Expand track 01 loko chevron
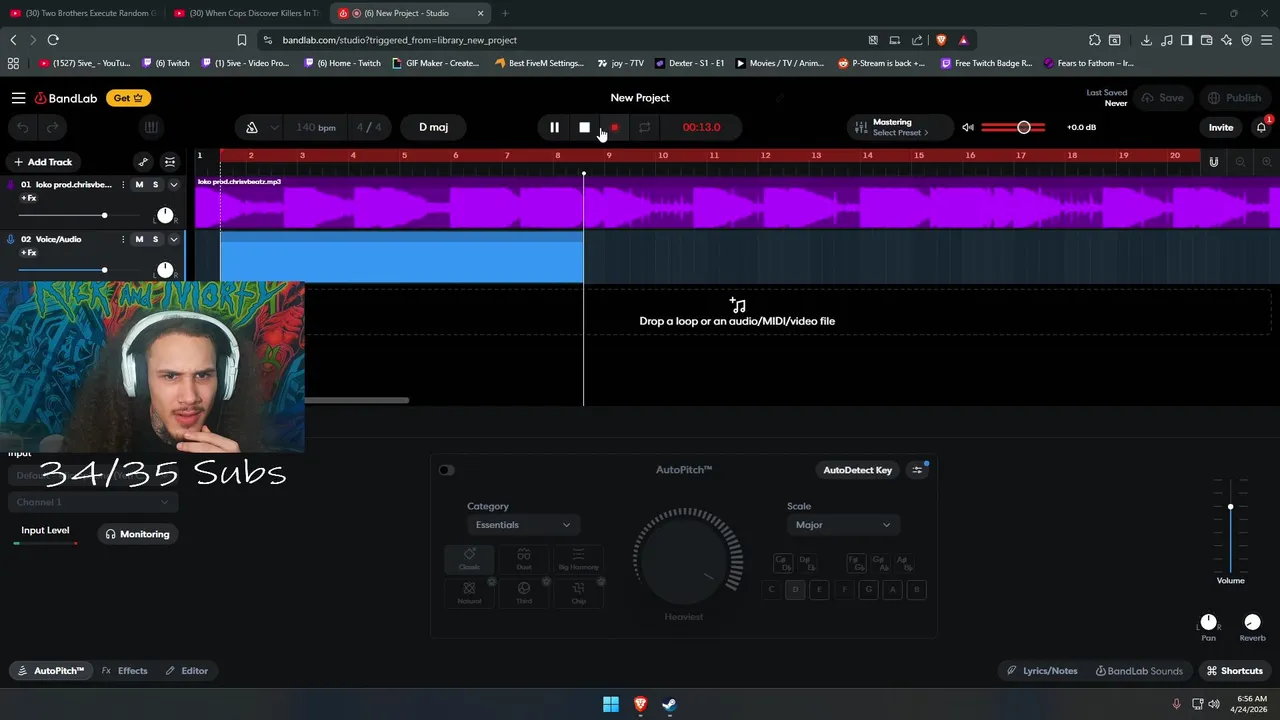1280x720 pixels. click(174, 184)
